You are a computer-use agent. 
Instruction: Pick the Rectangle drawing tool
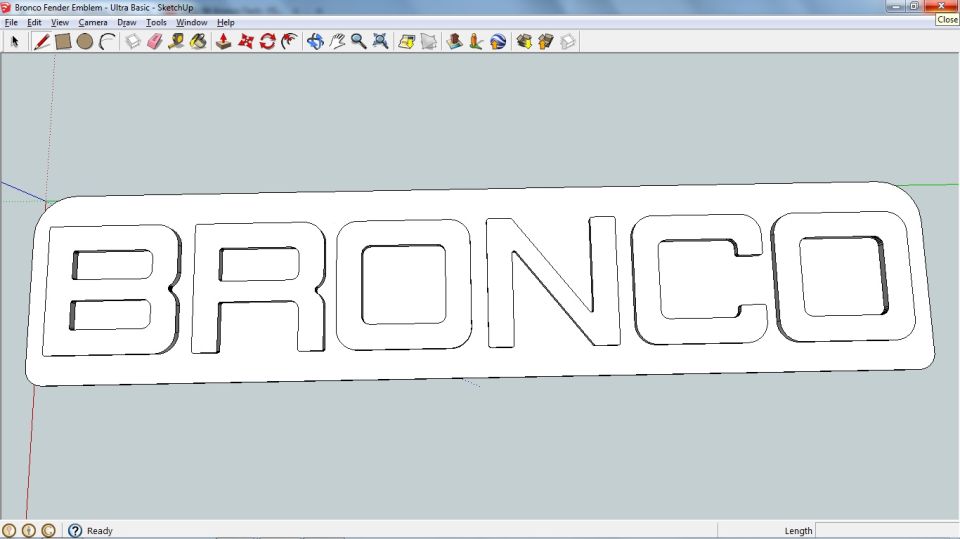[63, 42]
